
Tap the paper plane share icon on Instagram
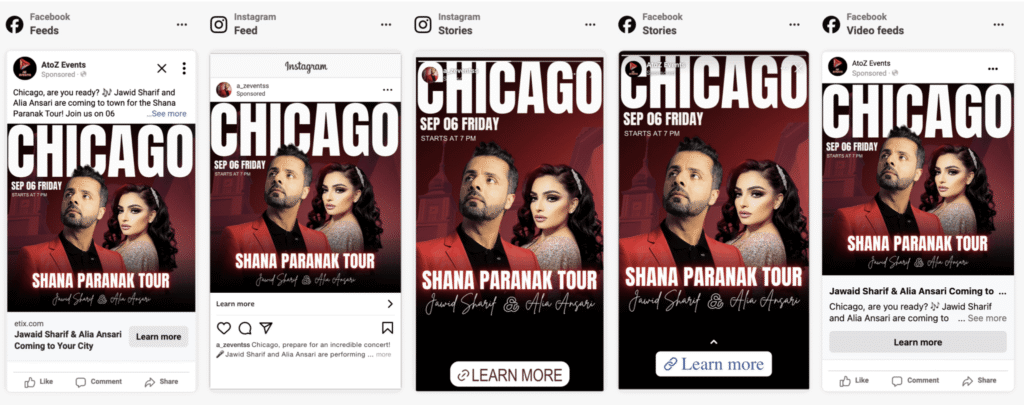pos(266,328)
